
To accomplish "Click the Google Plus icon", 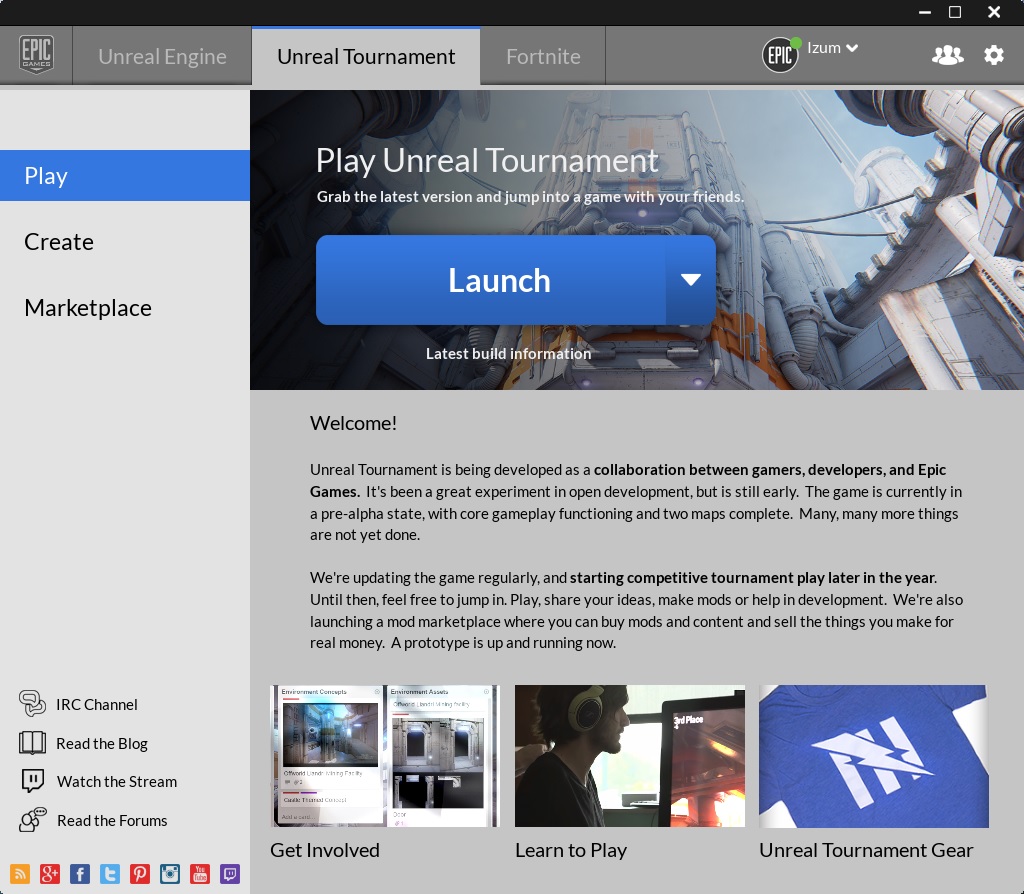I will (x=50, y=874).
